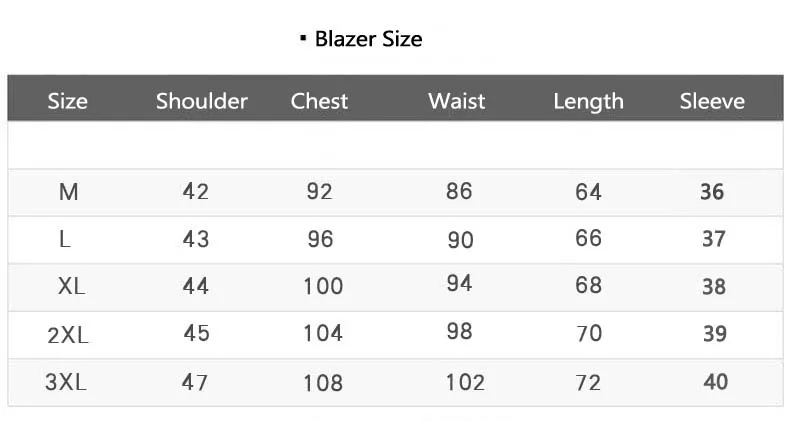The image size is (790, 421).
Task: Click the 3XL size row label
Action: pos(66,382)
